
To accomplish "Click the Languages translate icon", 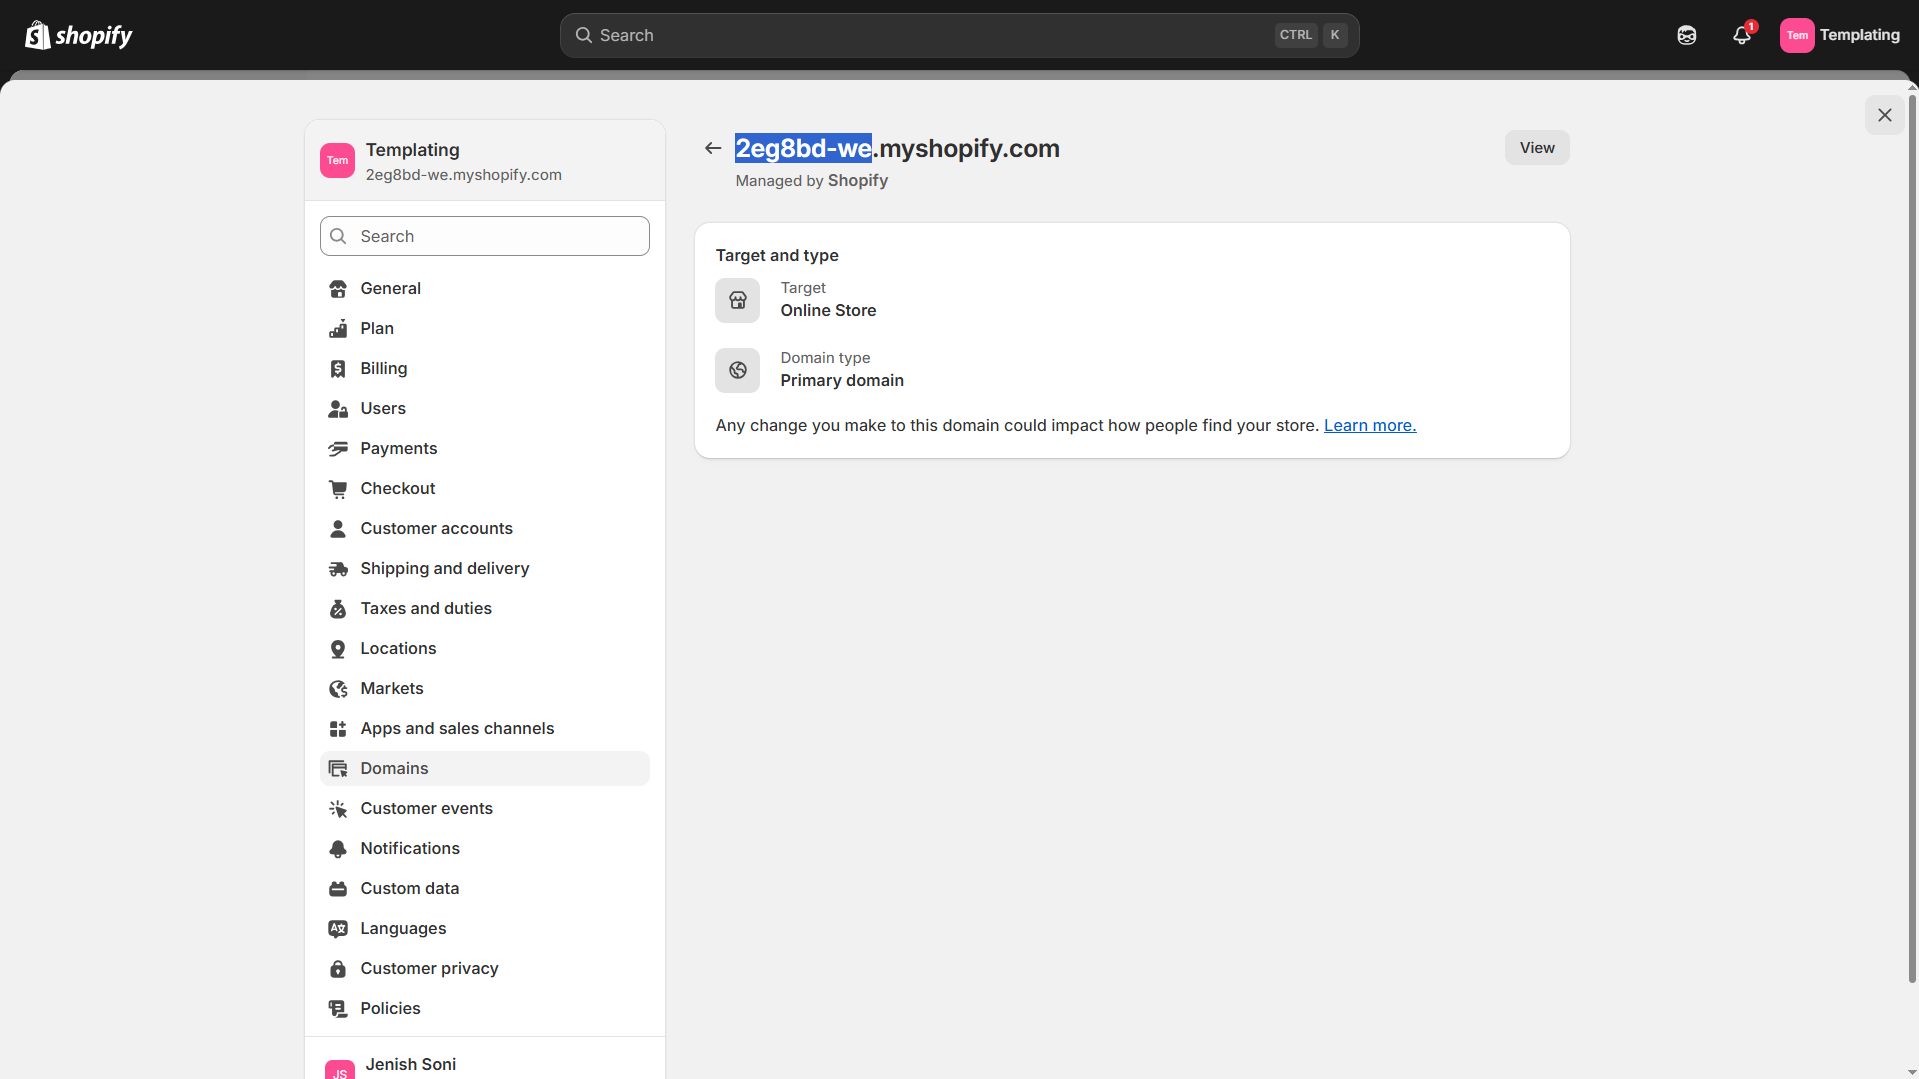I will (x=338, y=929).
